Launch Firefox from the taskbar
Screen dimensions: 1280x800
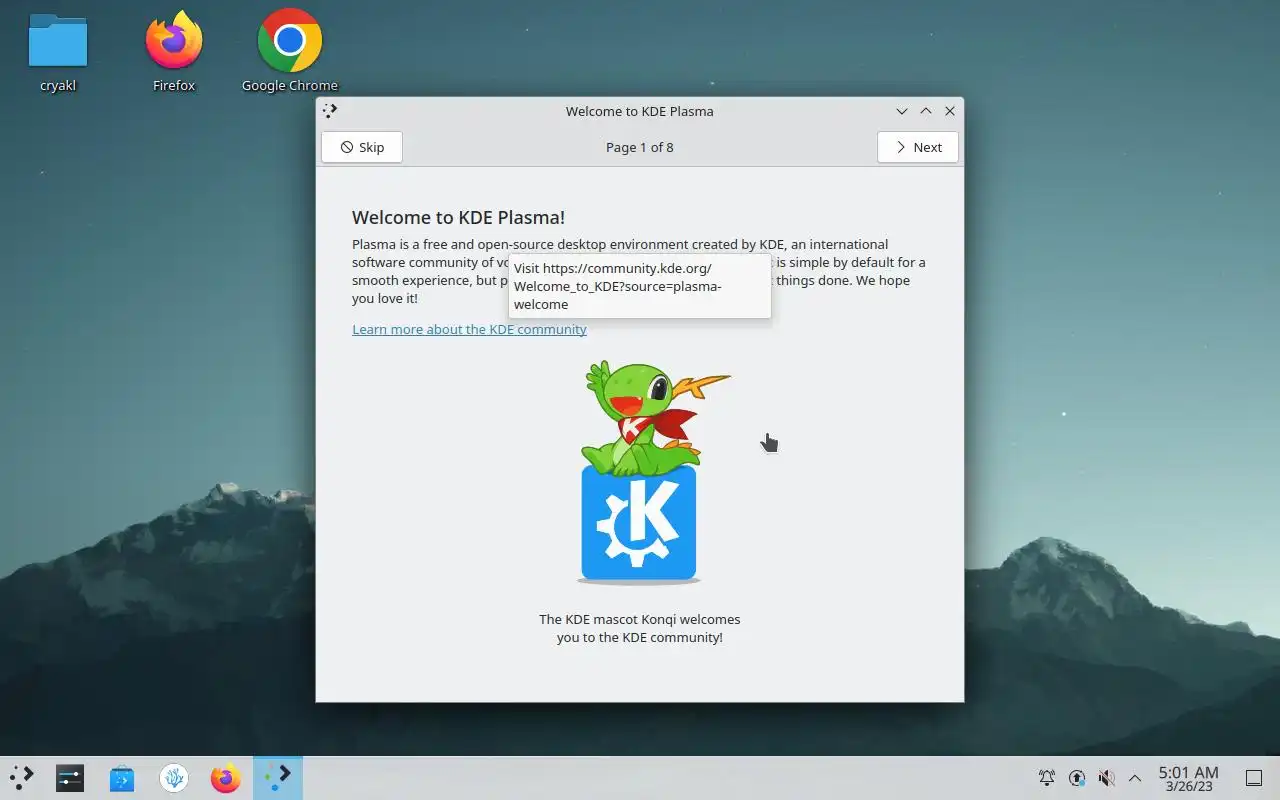click(226, 777)
